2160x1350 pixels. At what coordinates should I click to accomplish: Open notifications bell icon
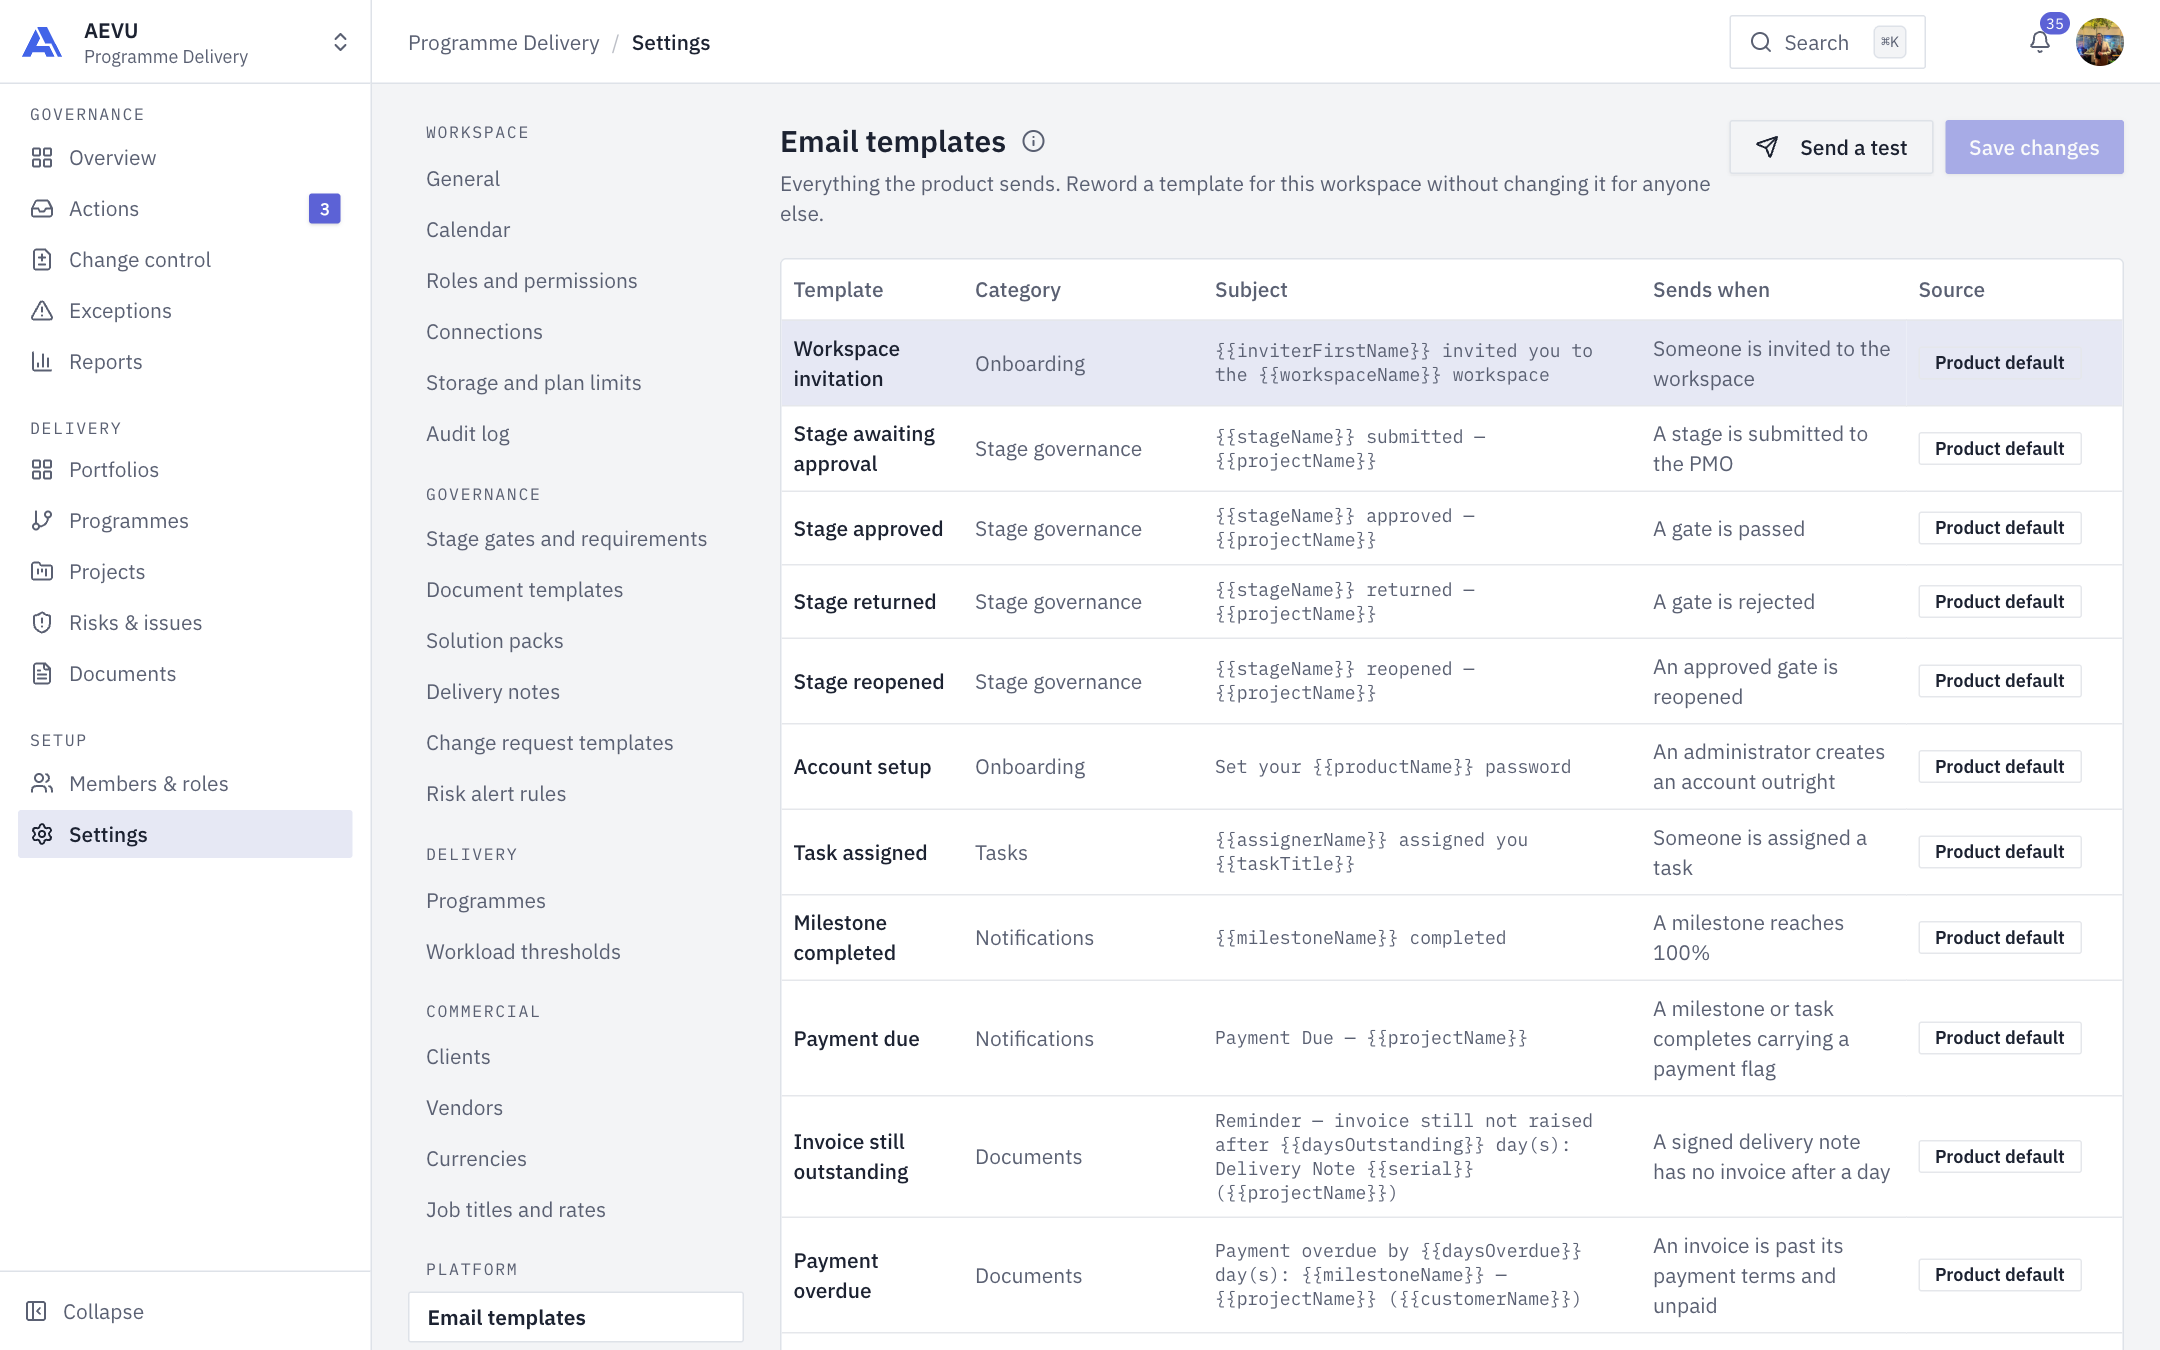tap(2040, 42)
